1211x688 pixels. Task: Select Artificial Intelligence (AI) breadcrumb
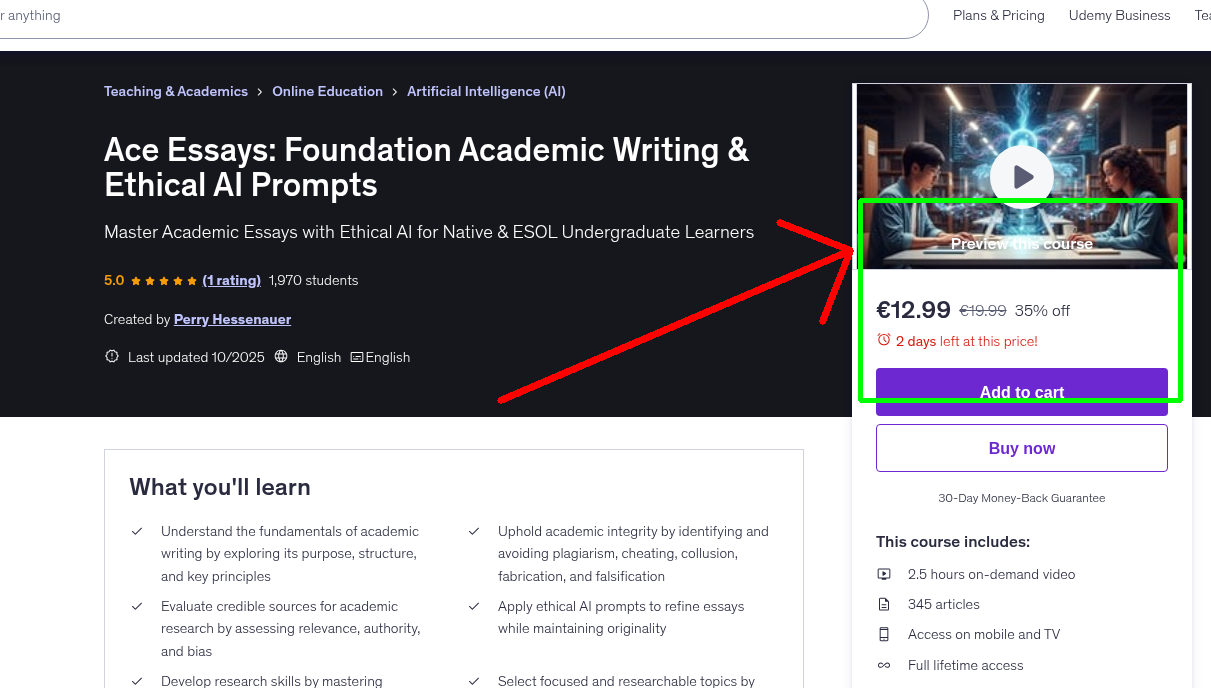tap(485, 91)
